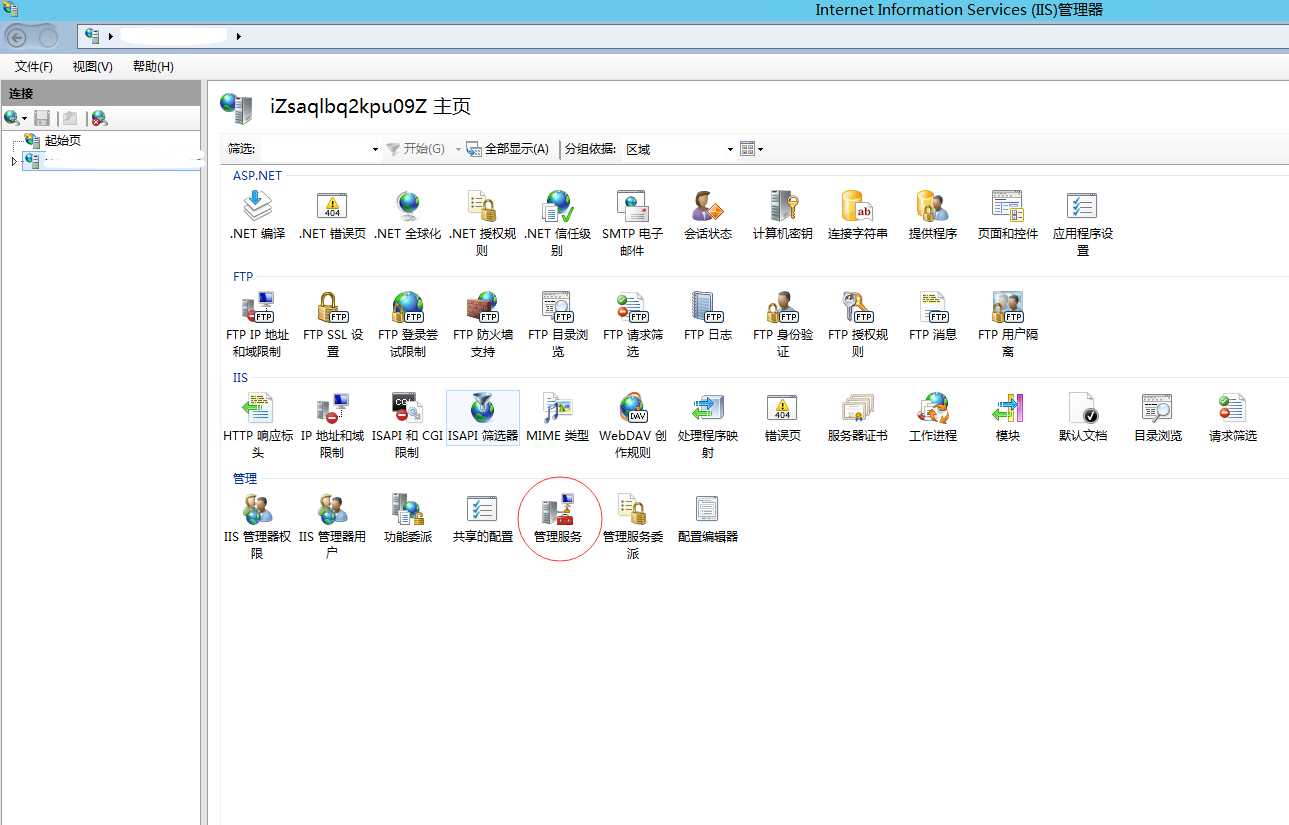Open 请求筛选 in IIS section
Viewport: 1289px width, 825px height.
[x=1233, y=418]
